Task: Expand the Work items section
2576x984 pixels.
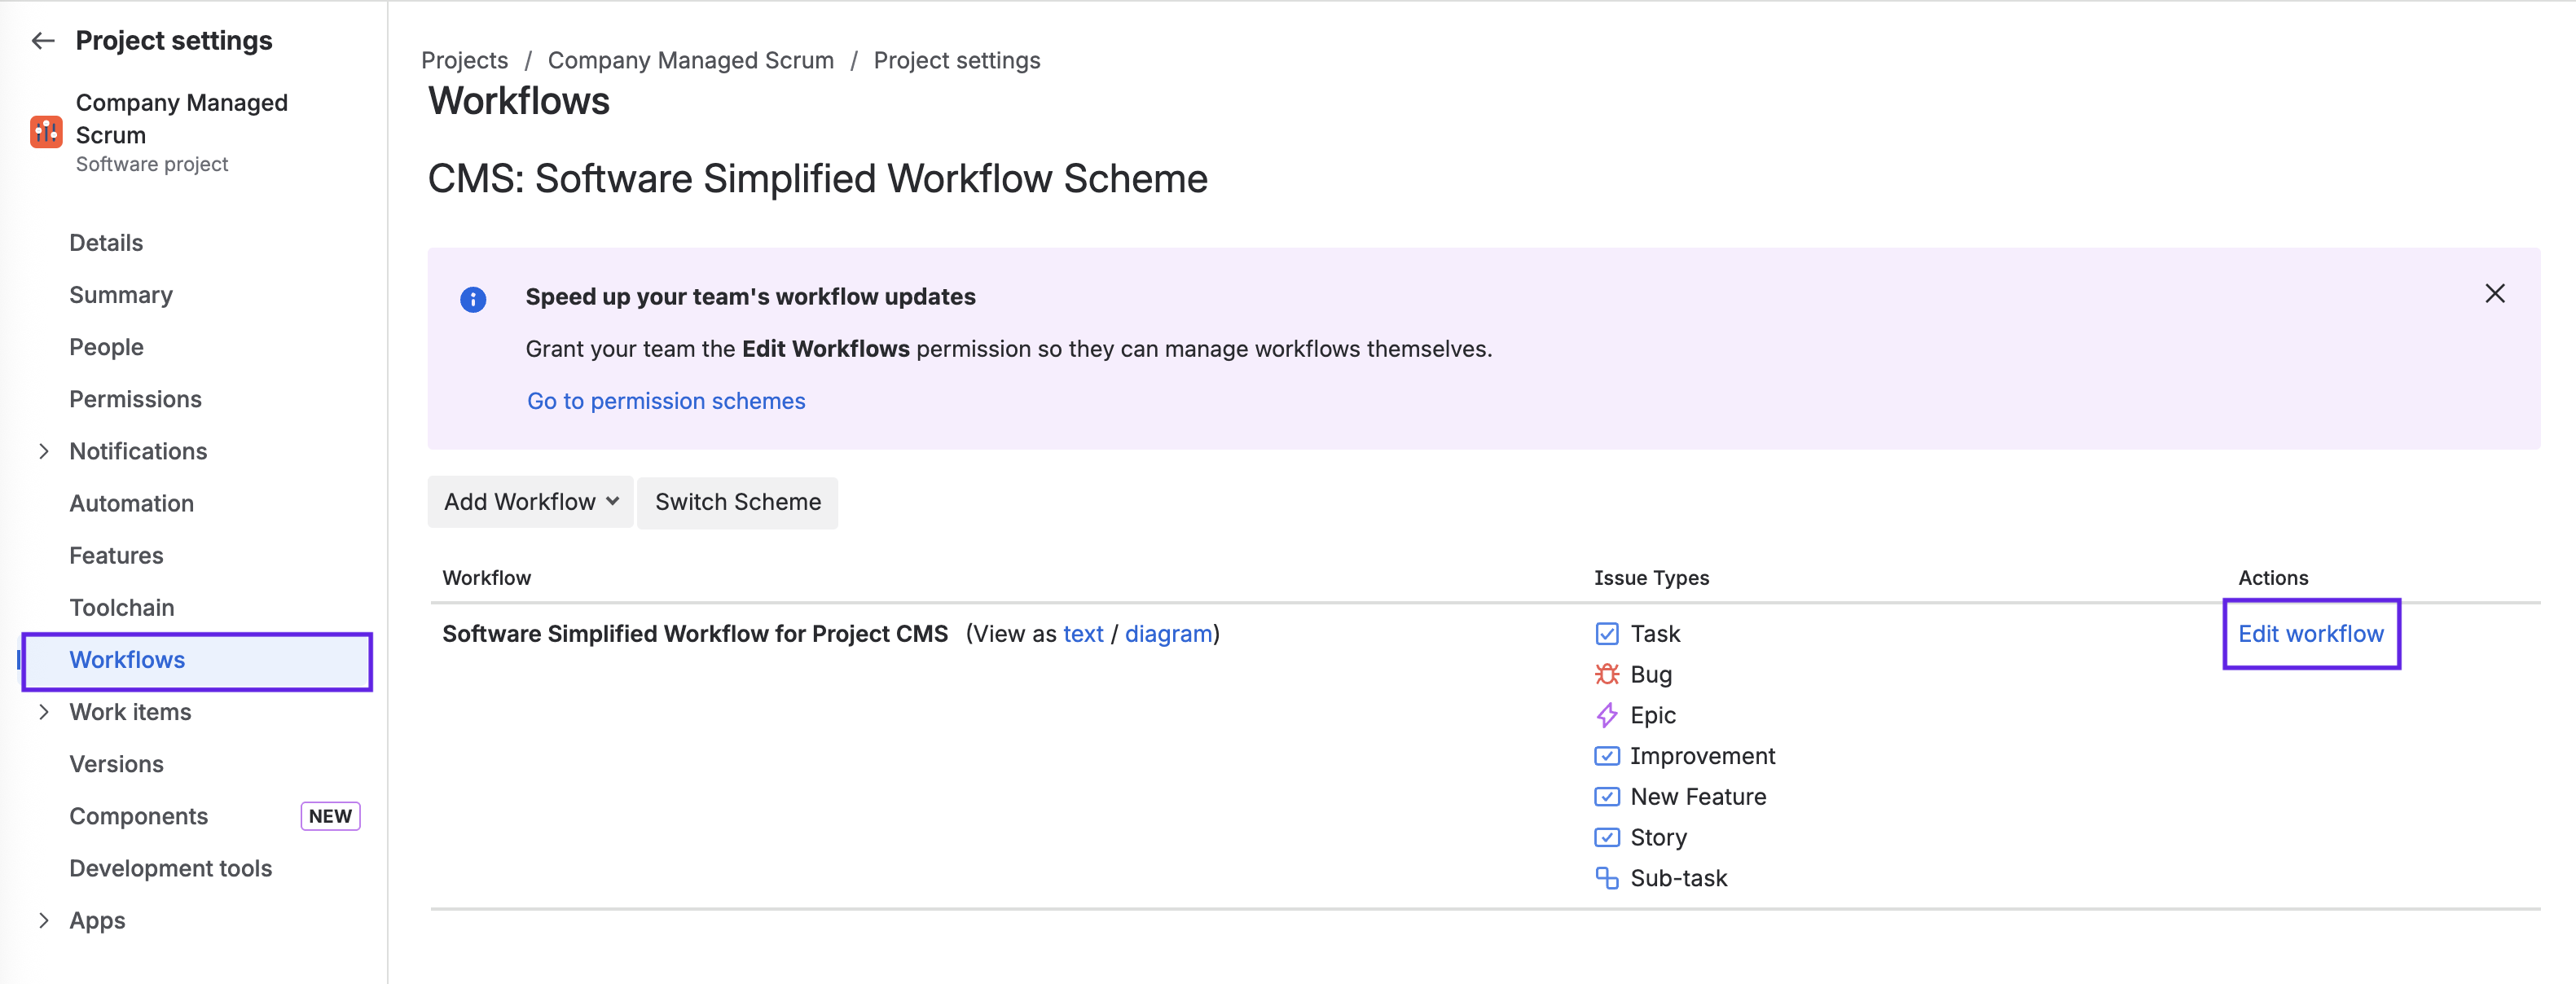Action: point(44,712)
